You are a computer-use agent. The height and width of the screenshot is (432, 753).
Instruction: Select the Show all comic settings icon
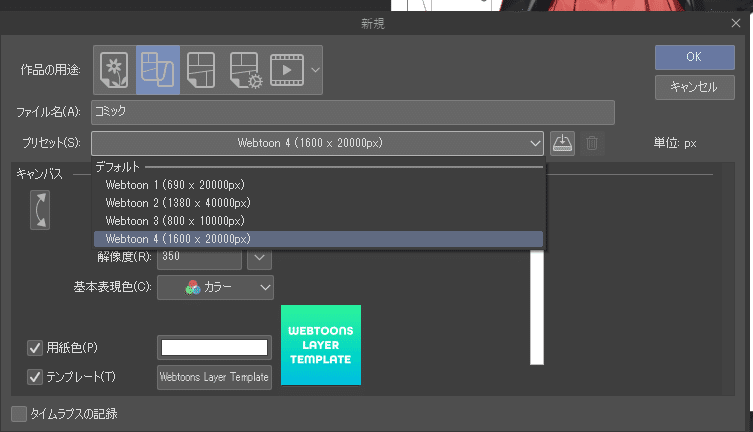click(x=245, y=70)
